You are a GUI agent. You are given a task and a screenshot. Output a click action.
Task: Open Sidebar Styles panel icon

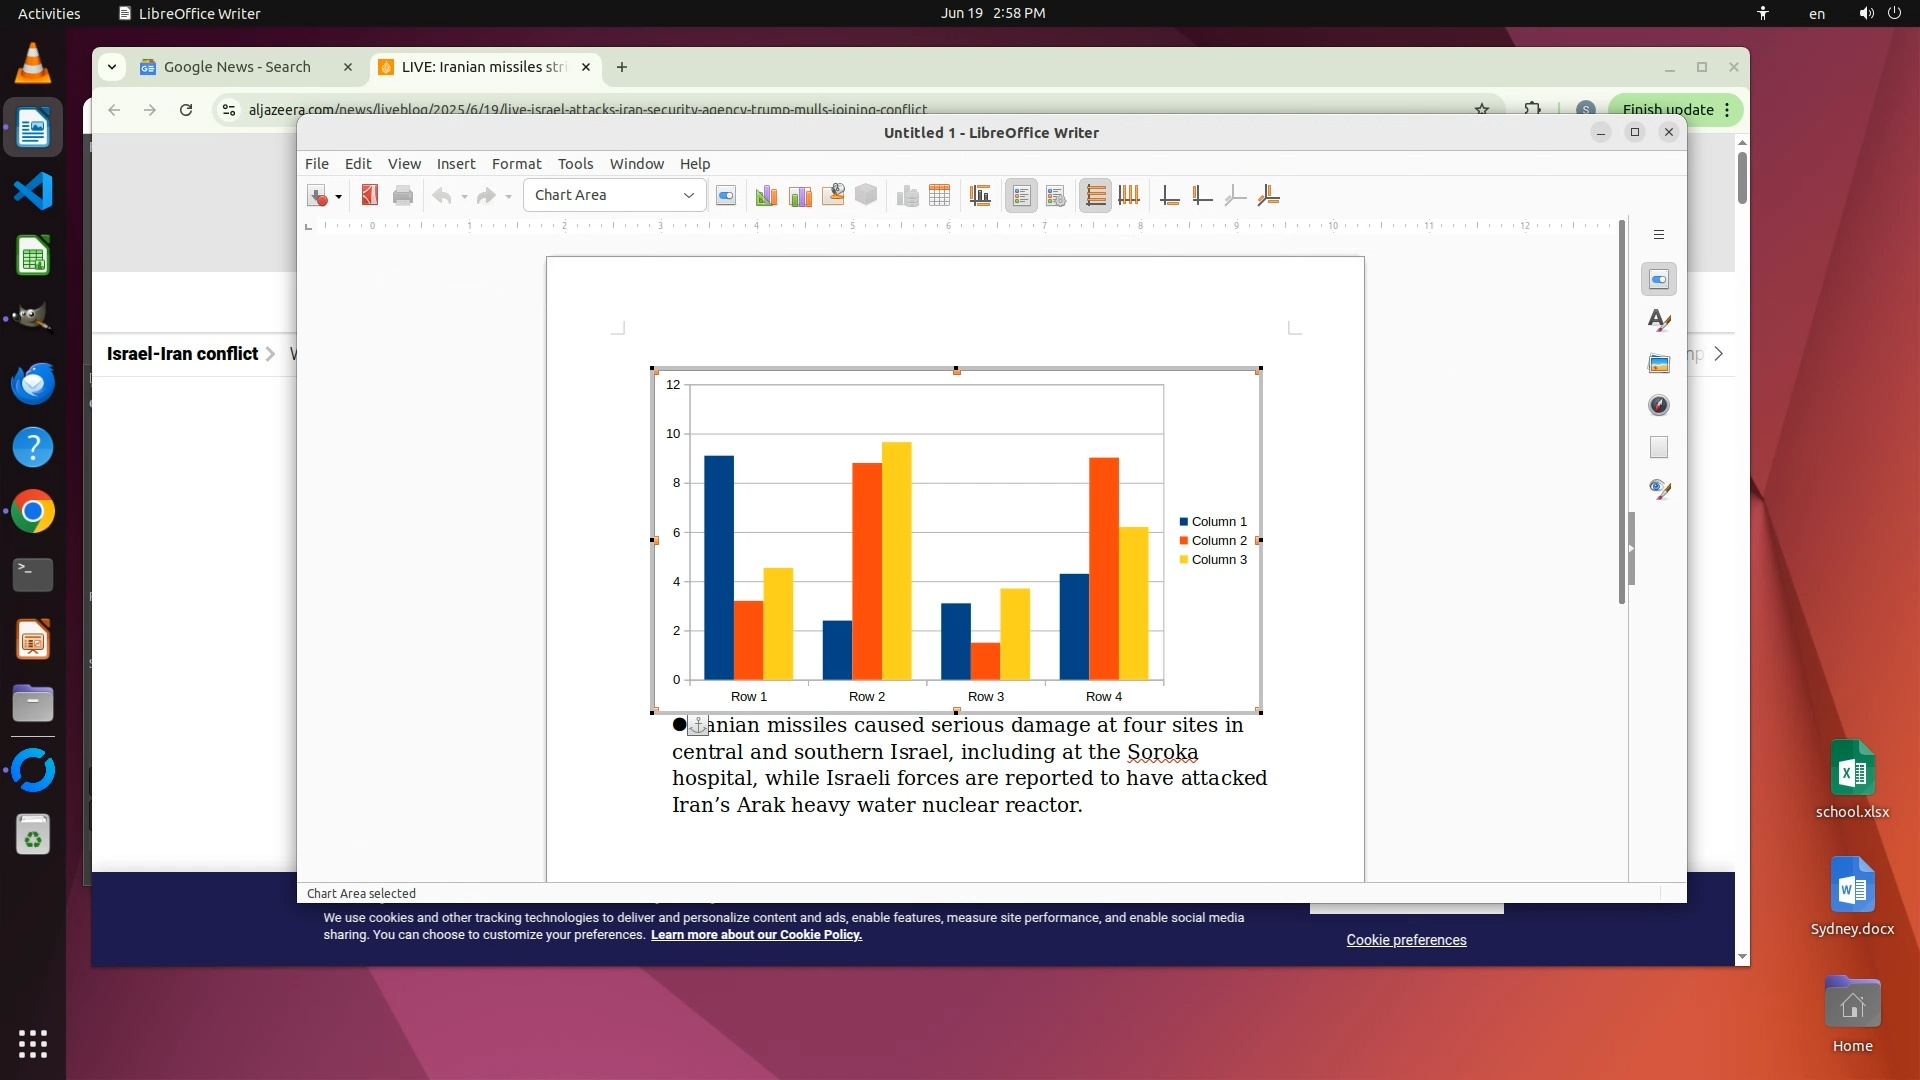click(x=1659, y=321)
